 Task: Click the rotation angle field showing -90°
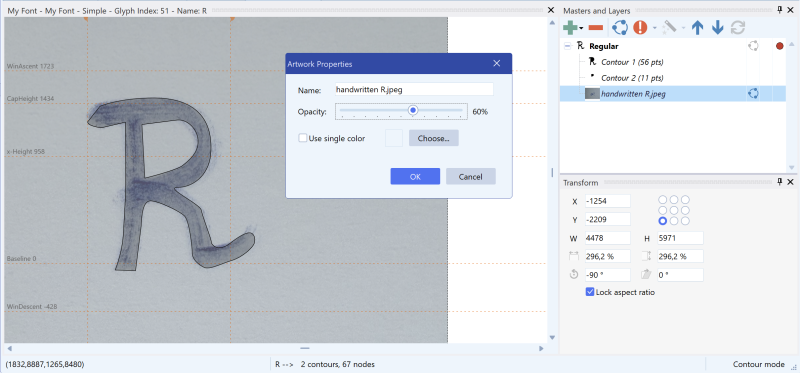coord(607,275)
